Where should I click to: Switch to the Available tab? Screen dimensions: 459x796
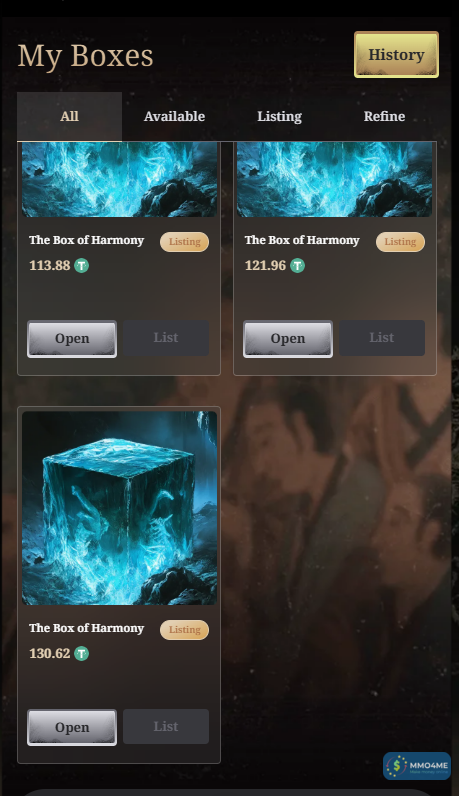174,116
